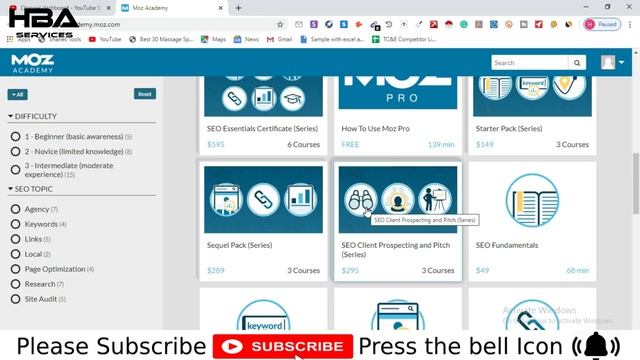Click the bar chart icon in Sequel Pack
640x360 pixels.
click(x=300, y=200)
